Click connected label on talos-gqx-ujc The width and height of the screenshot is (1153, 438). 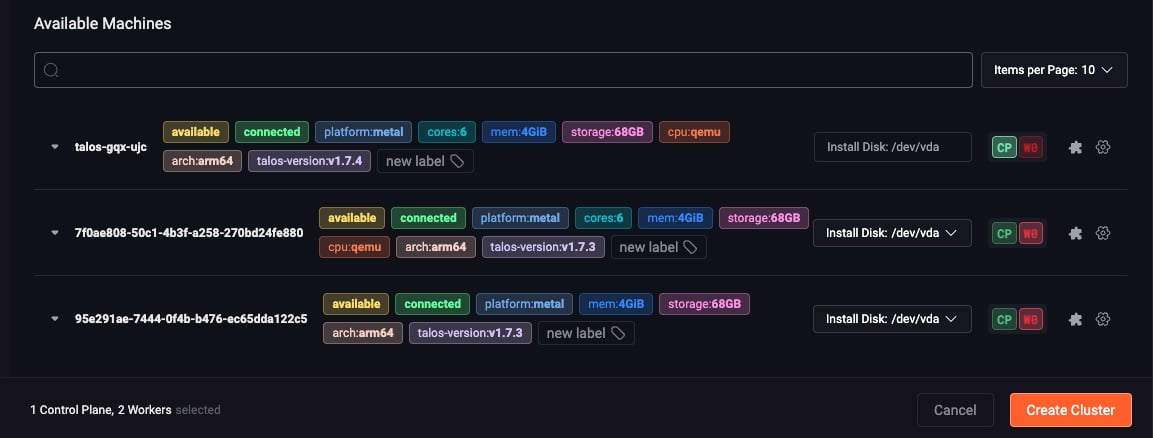point(272,132)
